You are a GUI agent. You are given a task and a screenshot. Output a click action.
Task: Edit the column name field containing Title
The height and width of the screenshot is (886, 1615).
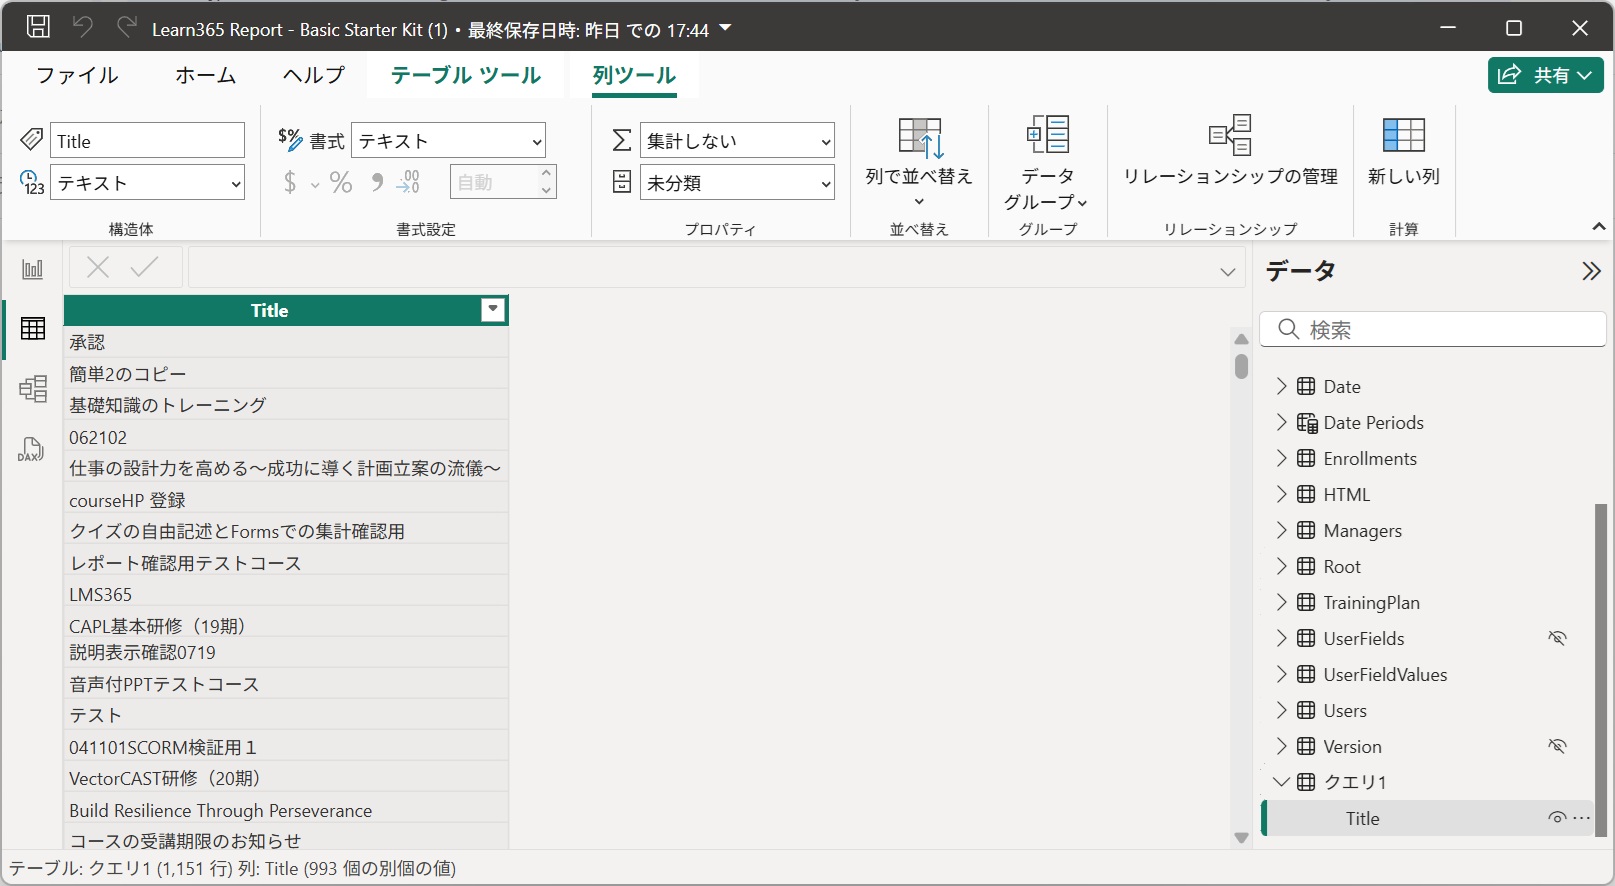coord(148,141)
